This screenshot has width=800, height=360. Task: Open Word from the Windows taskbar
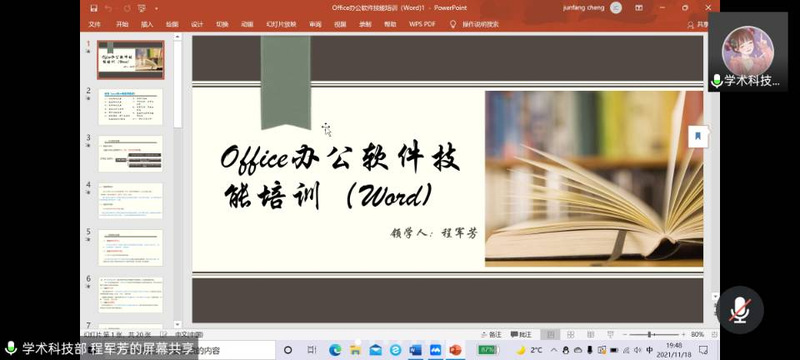[x=415, y=350]
